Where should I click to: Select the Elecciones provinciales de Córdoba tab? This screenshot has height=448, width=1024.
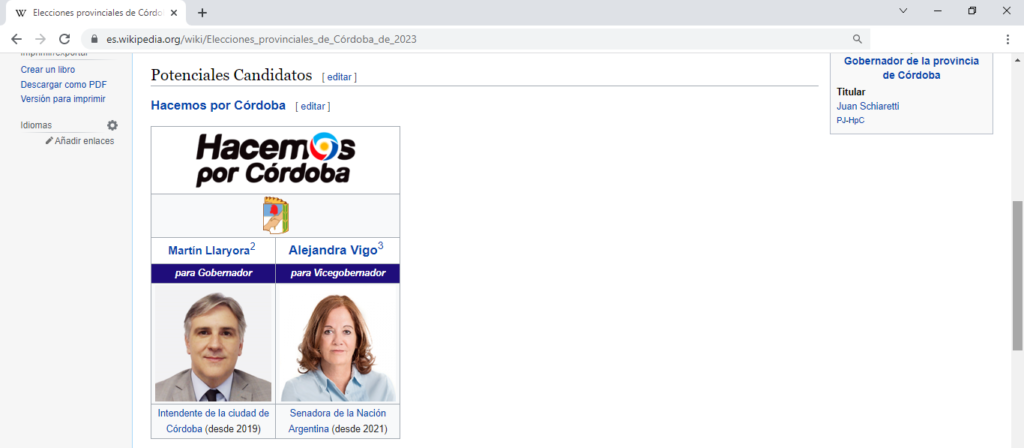coord(97,12)
